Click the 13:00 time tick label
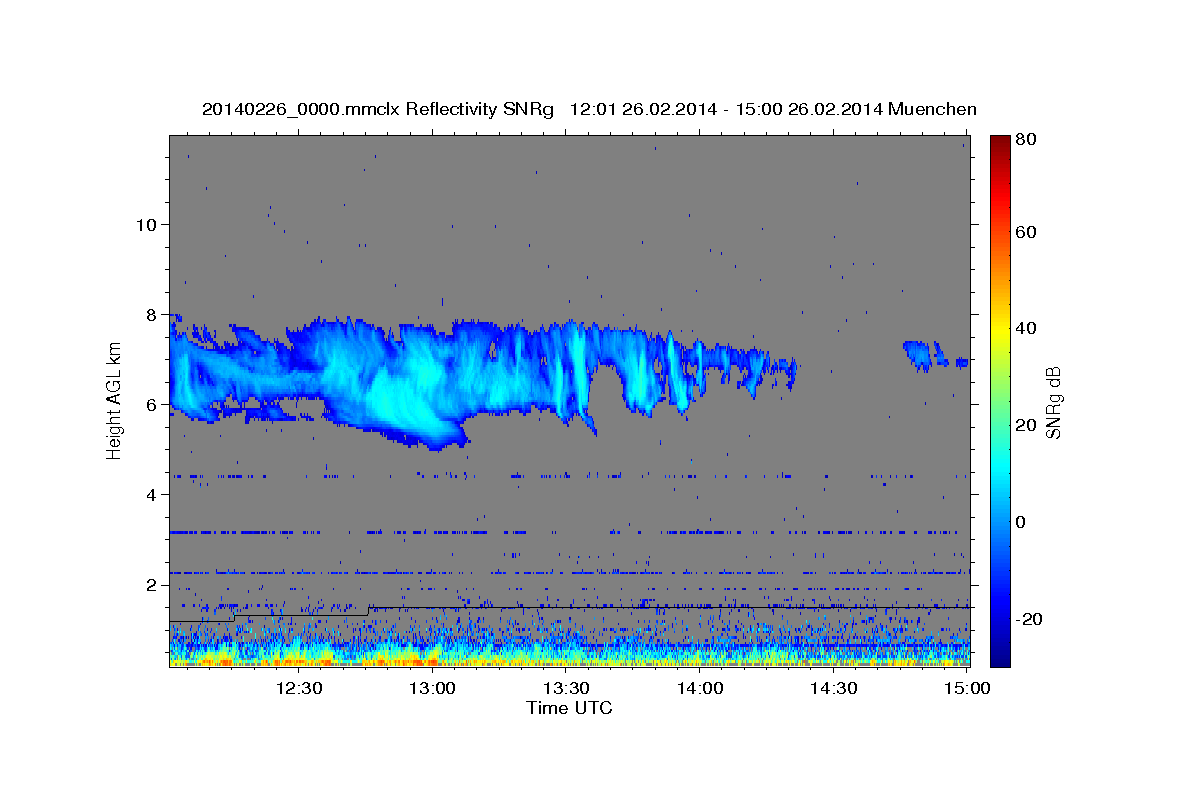The image size is (1200, 800). coord(433,688)
